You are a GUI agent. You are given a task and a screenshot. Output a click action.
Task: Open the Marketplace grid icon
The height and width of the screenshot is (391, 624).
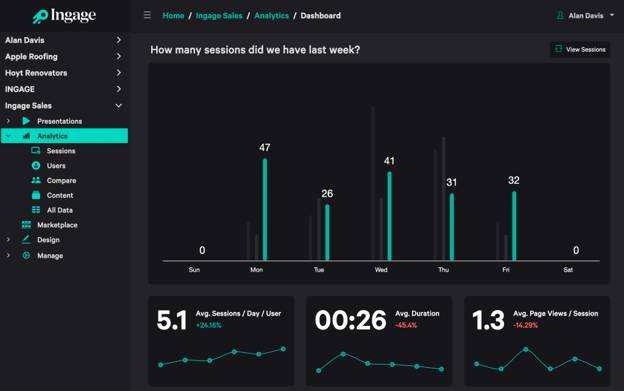pos(26,225)
